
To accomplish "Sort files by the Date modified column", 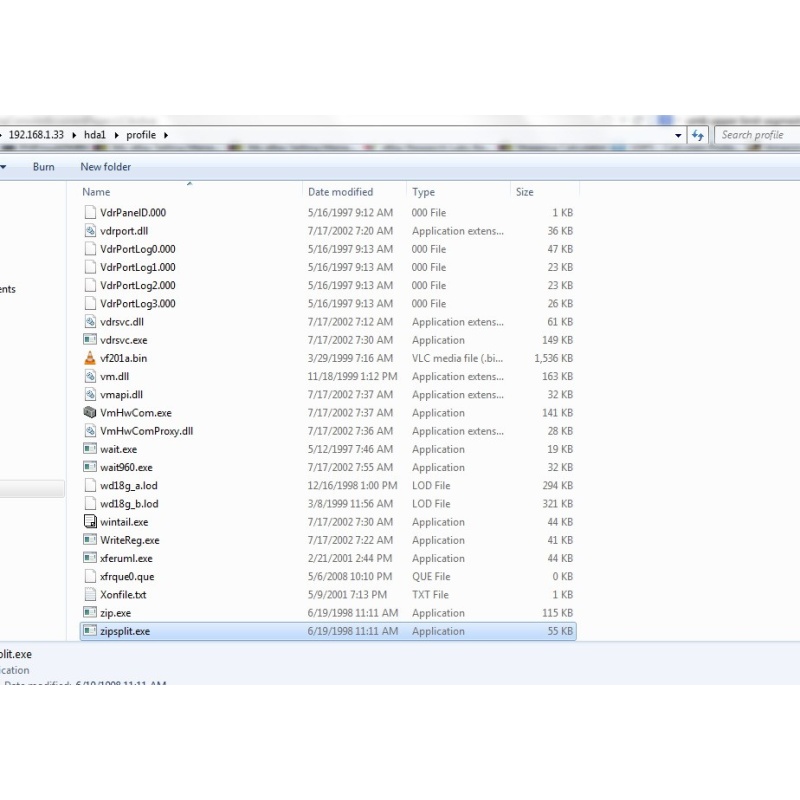I will click(340, 192).
